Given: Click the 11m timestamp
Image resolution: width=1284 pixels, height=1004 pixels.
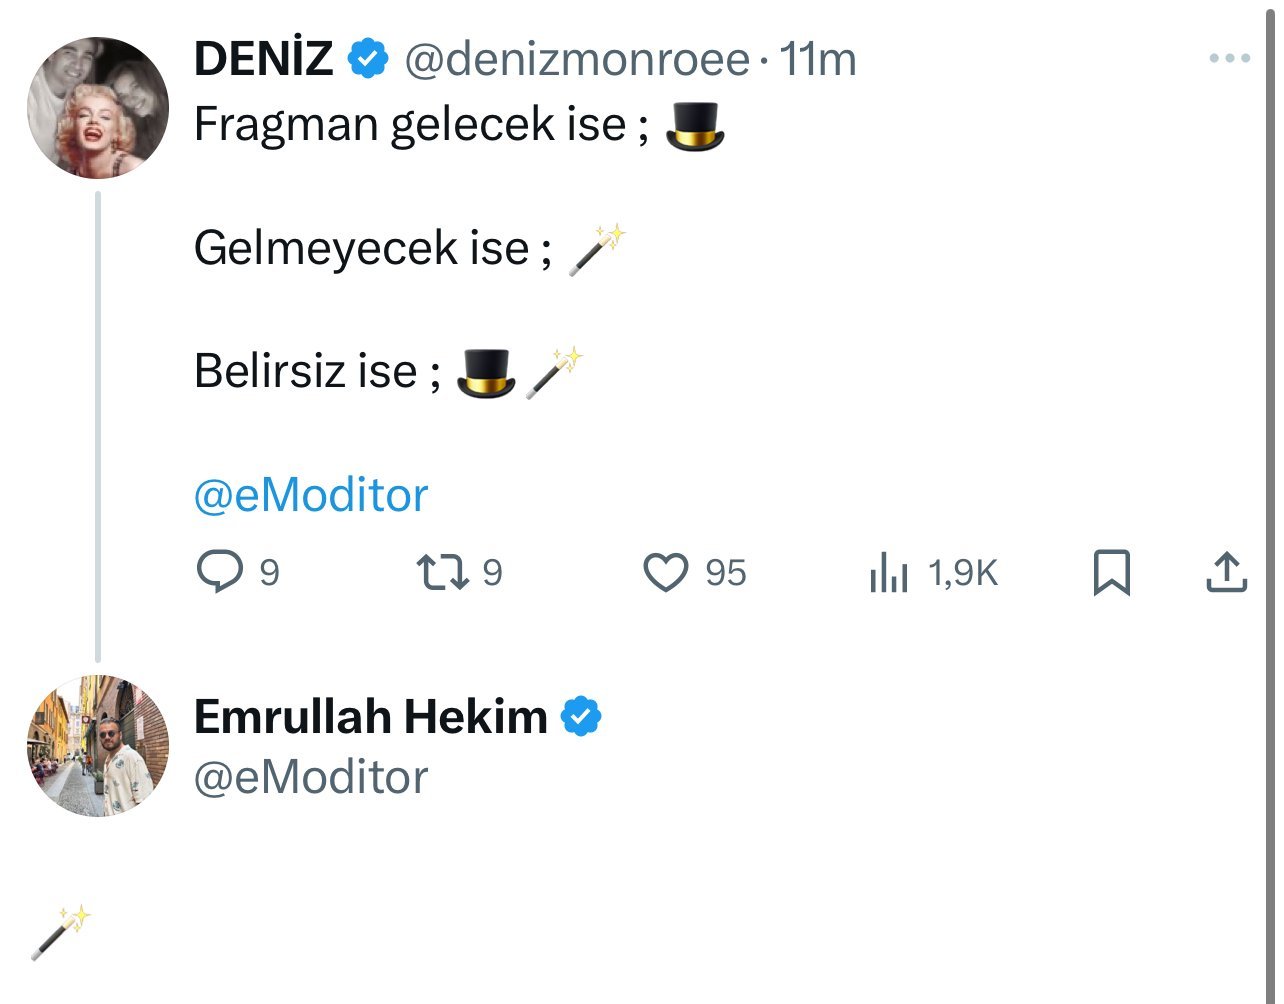Looking at the screenshot, I should point(818,60).
